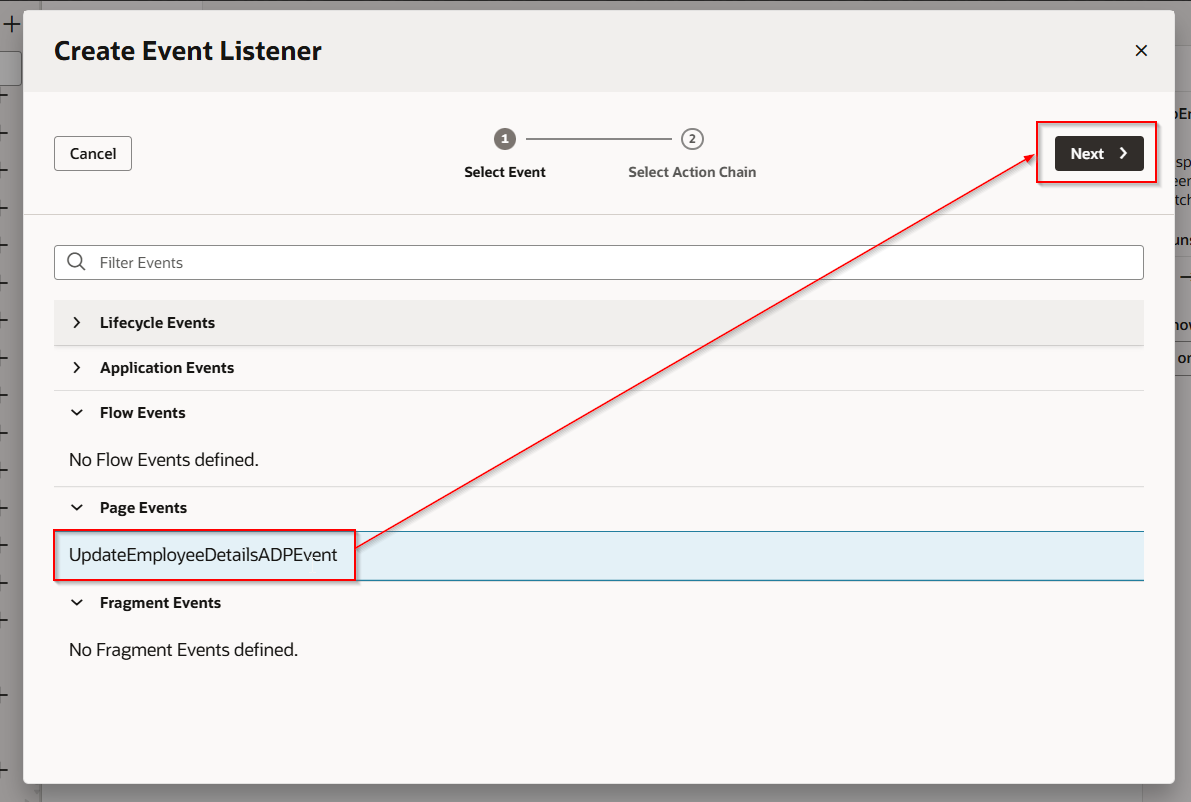Click the Page Events header label
The width and height of the screenshot is (1191, 802).
point(143,508)
